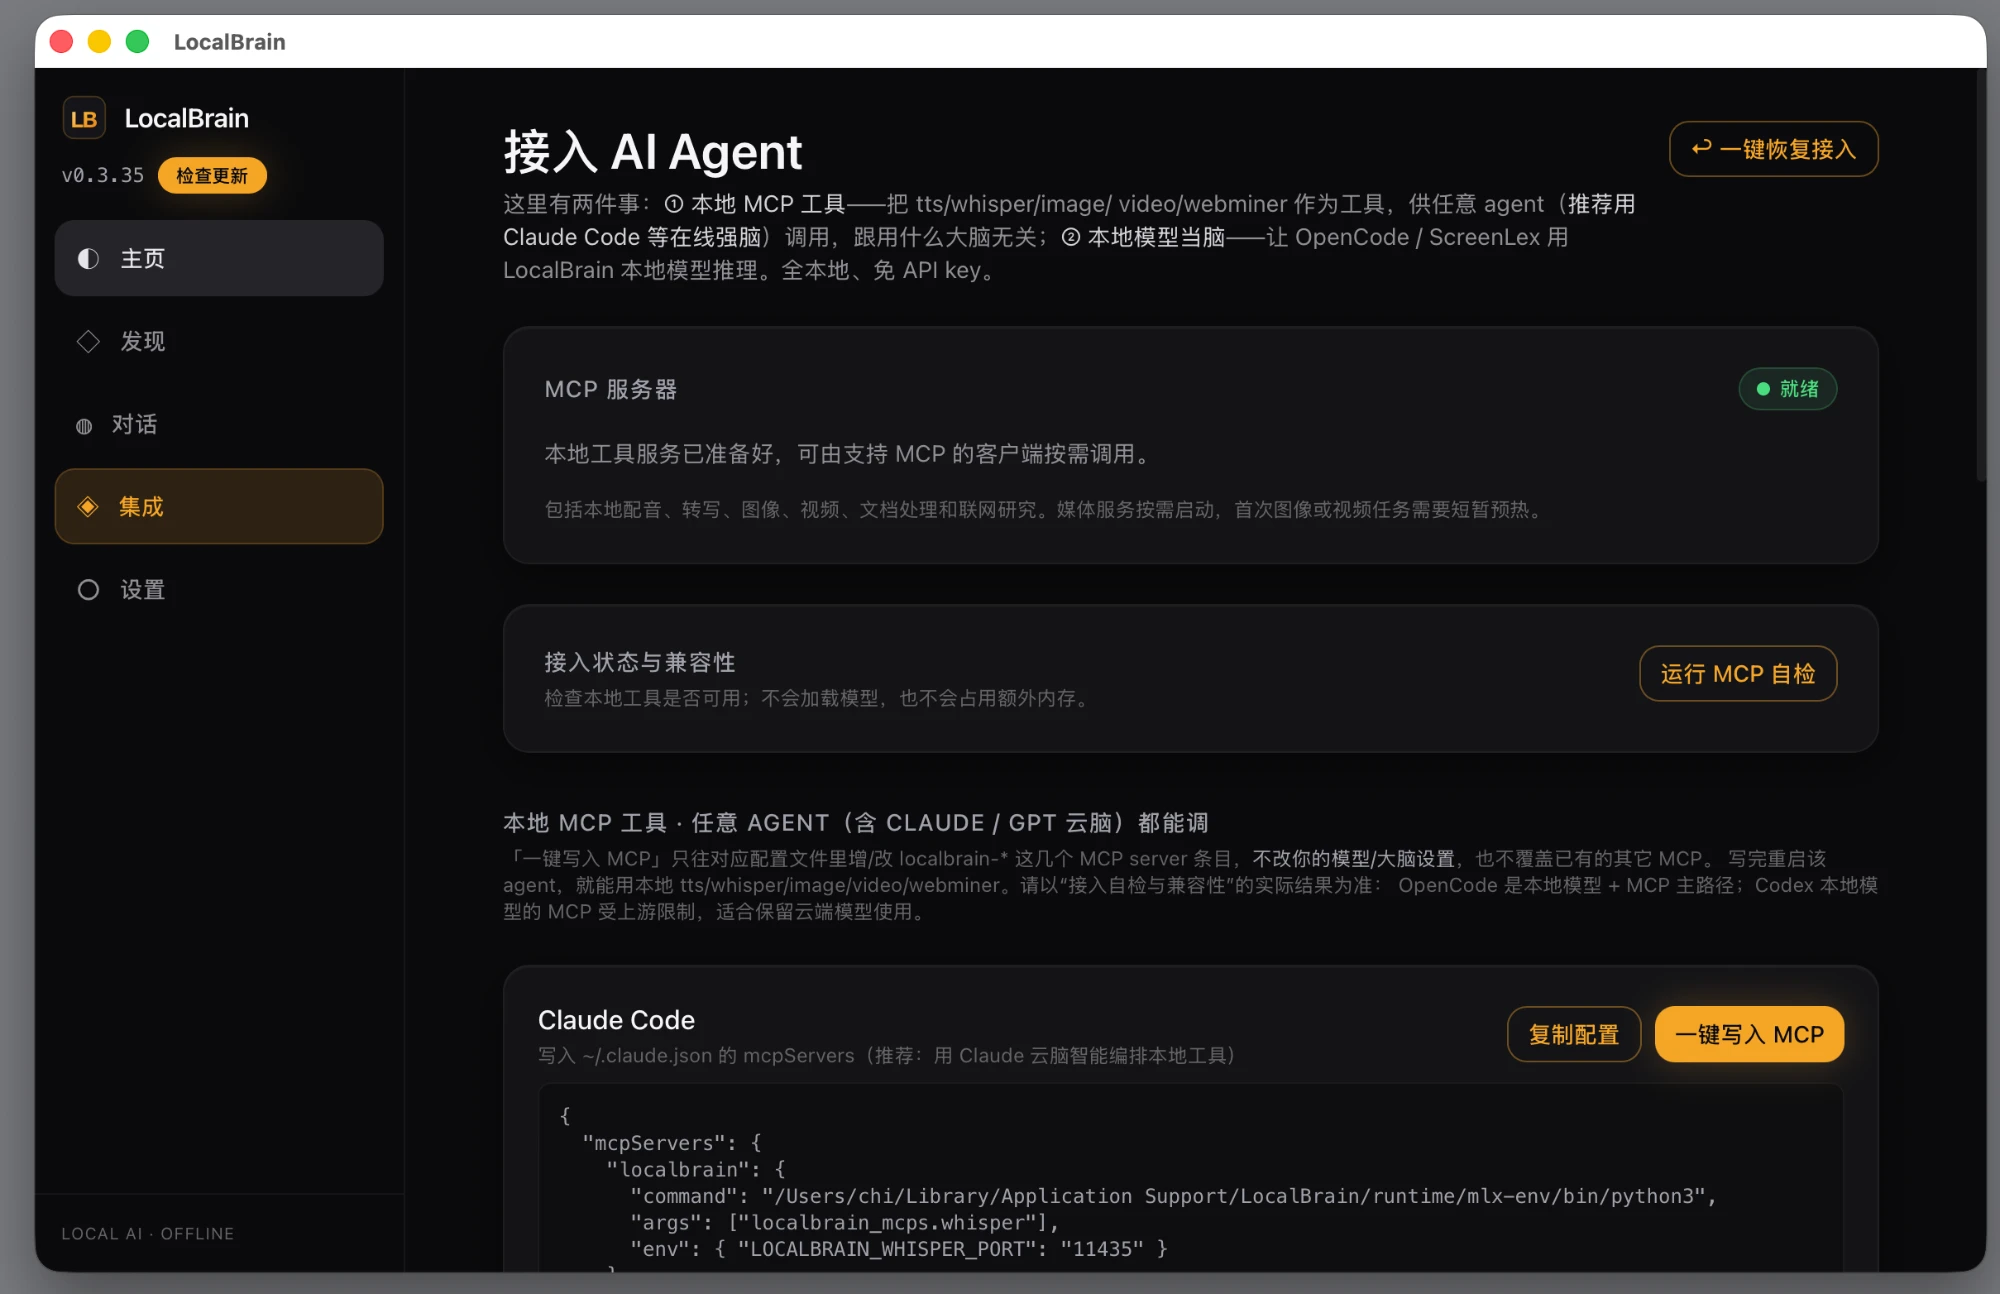
Task: Click the green status dot in 就绪 badge
Action: (1763, 389)
